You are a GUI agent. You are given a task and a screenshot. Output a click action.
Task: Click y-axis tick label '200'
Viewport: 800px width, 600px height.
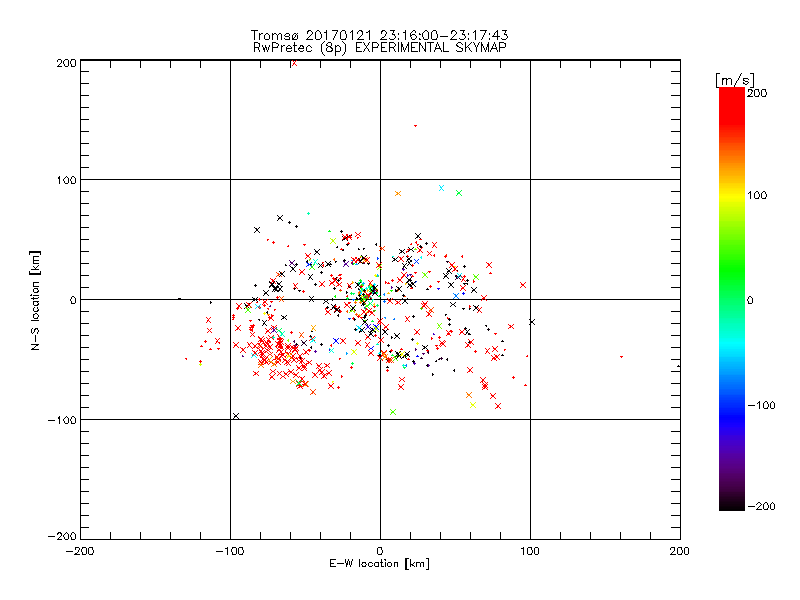(x=66, y=63)
